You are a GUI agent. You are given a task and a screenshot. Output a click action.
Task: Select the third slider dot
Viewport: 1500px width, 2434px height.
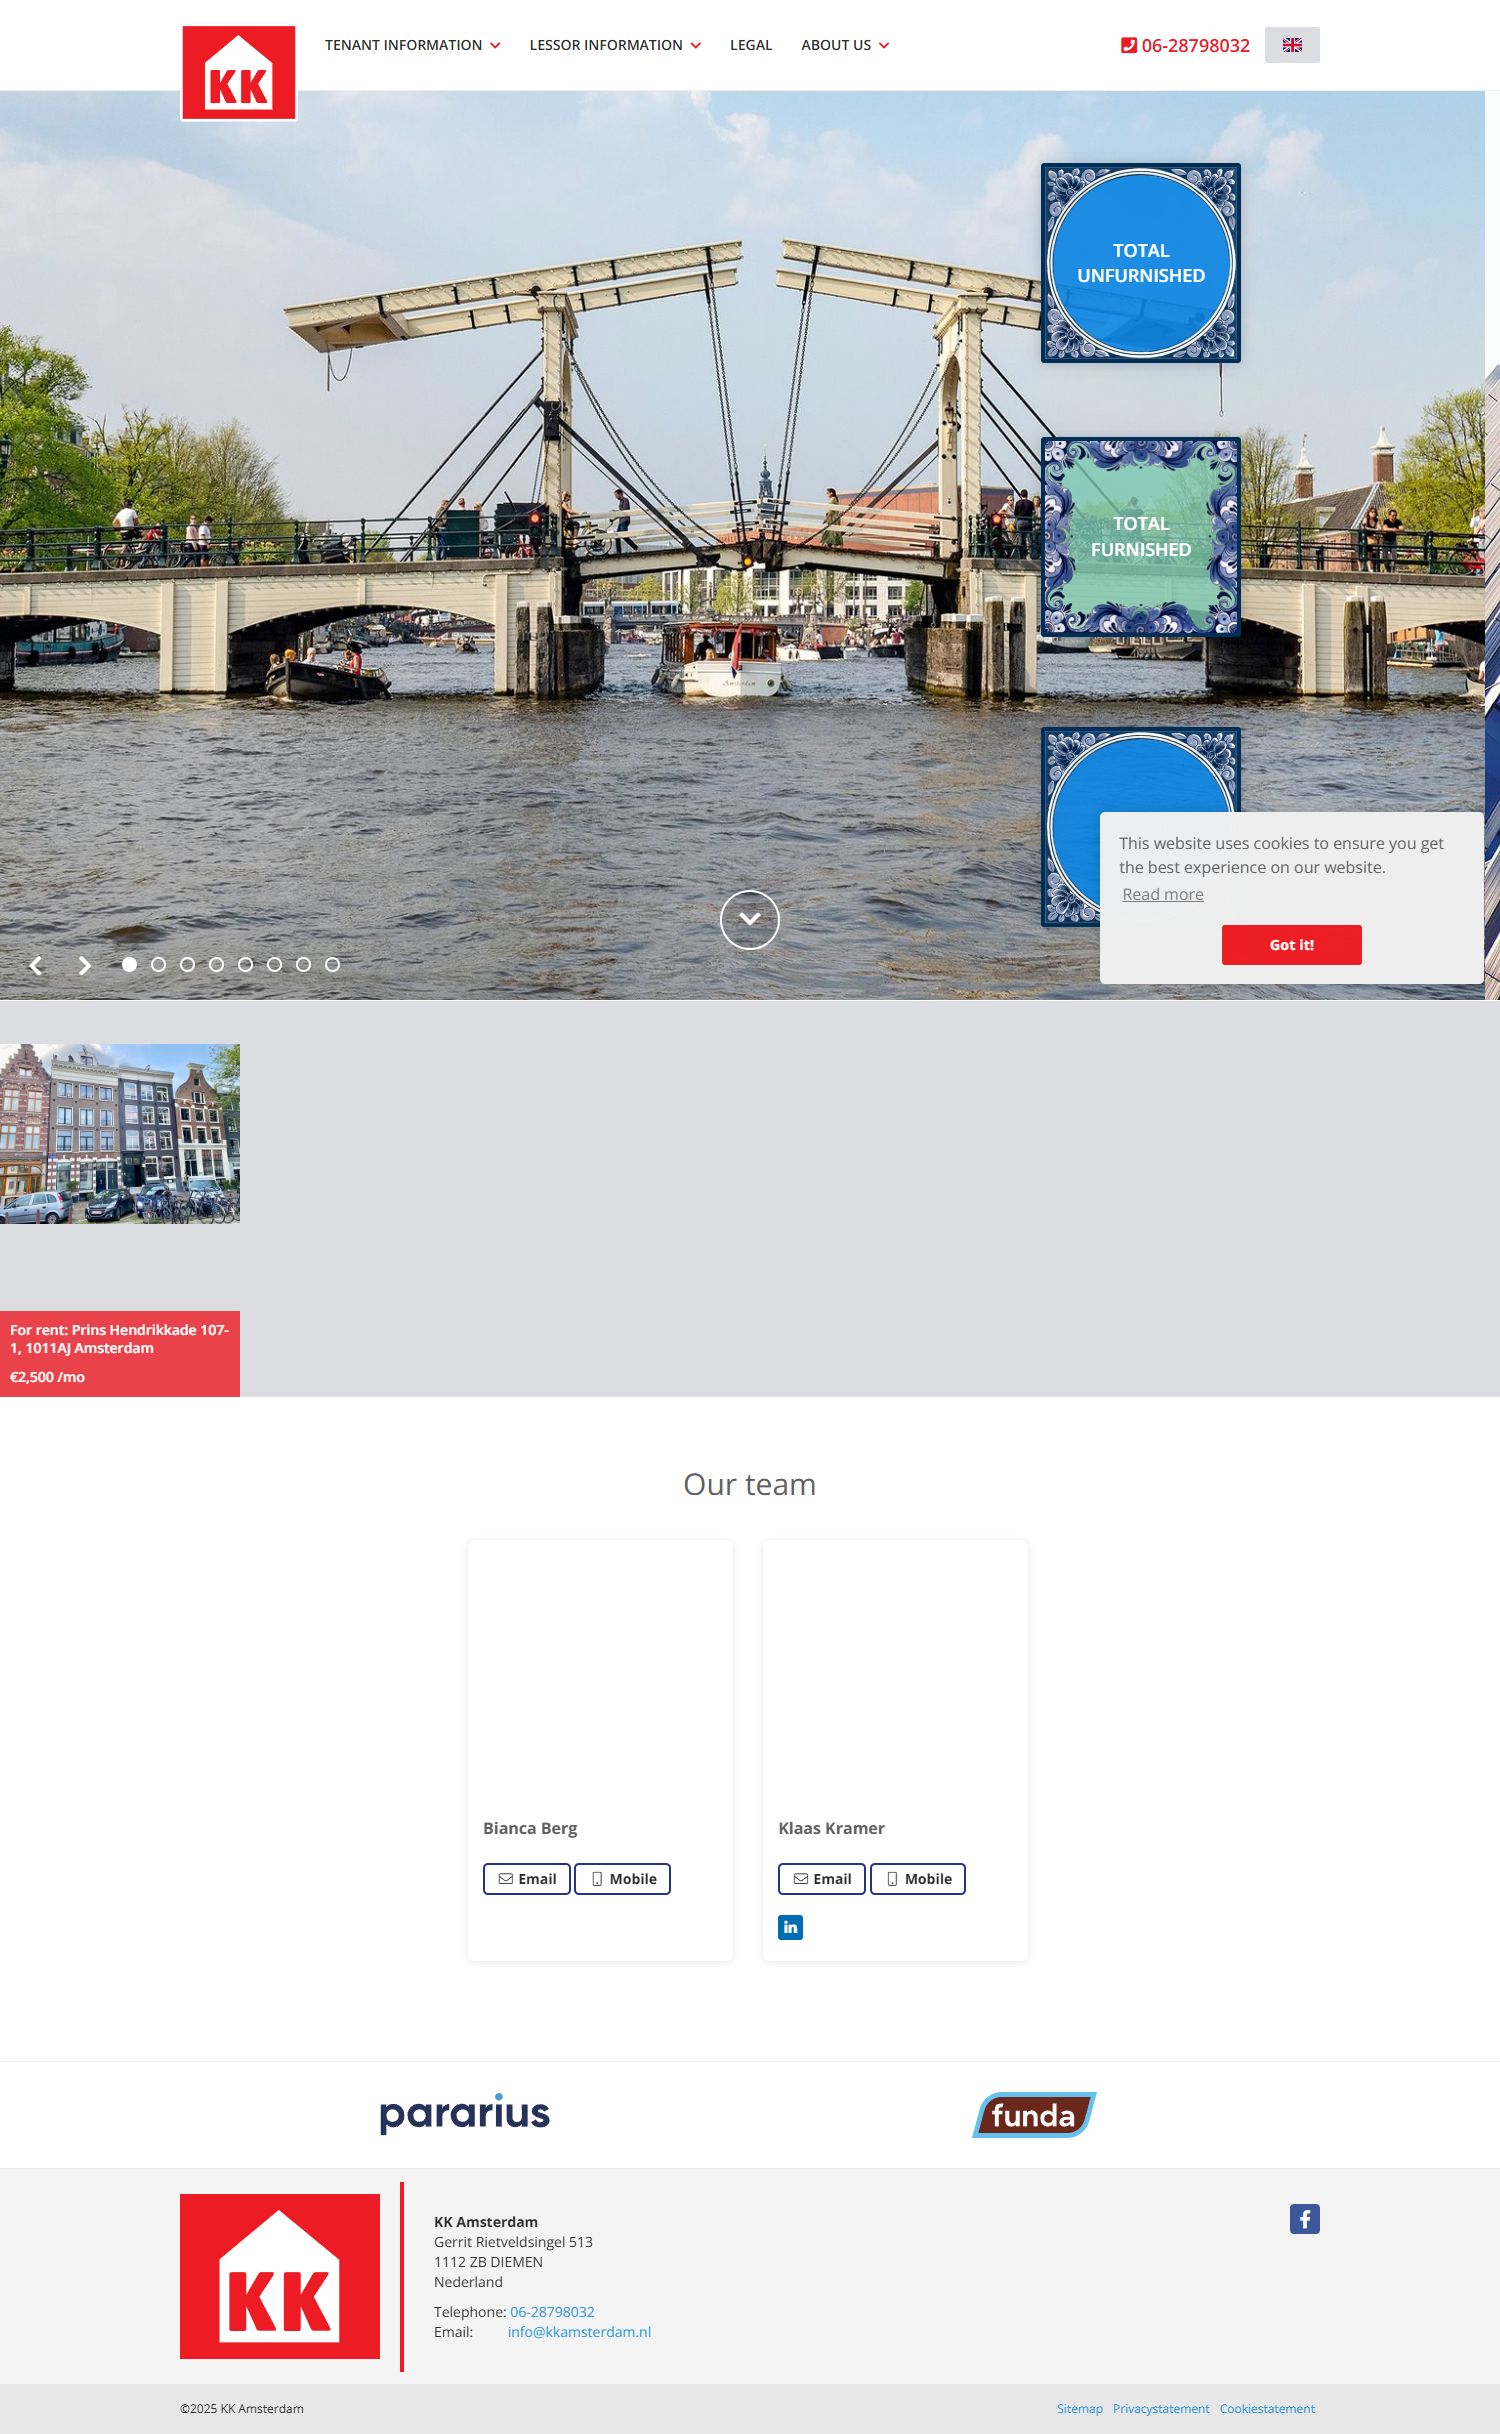click(x=187, y=964)
